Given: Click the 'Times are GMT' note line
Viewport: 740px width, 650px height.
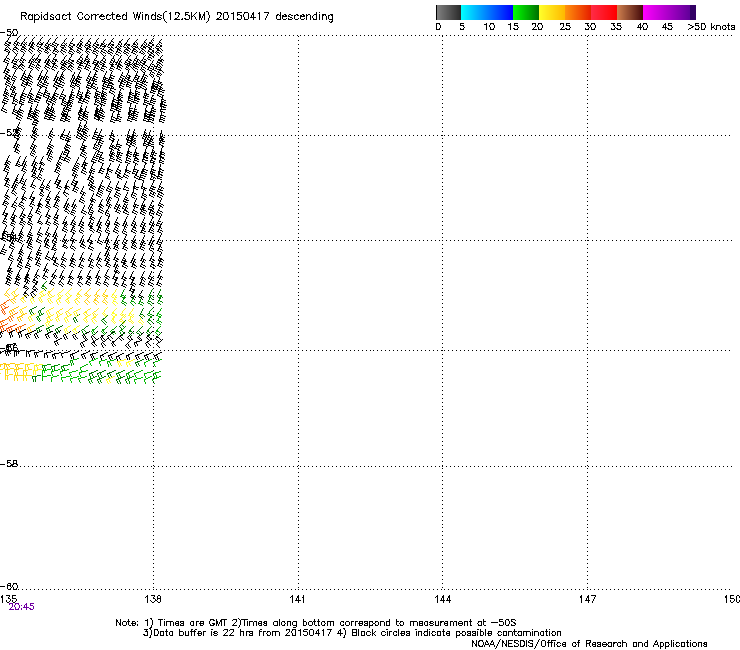Looking at the screenshot, I should pos(316,623).
